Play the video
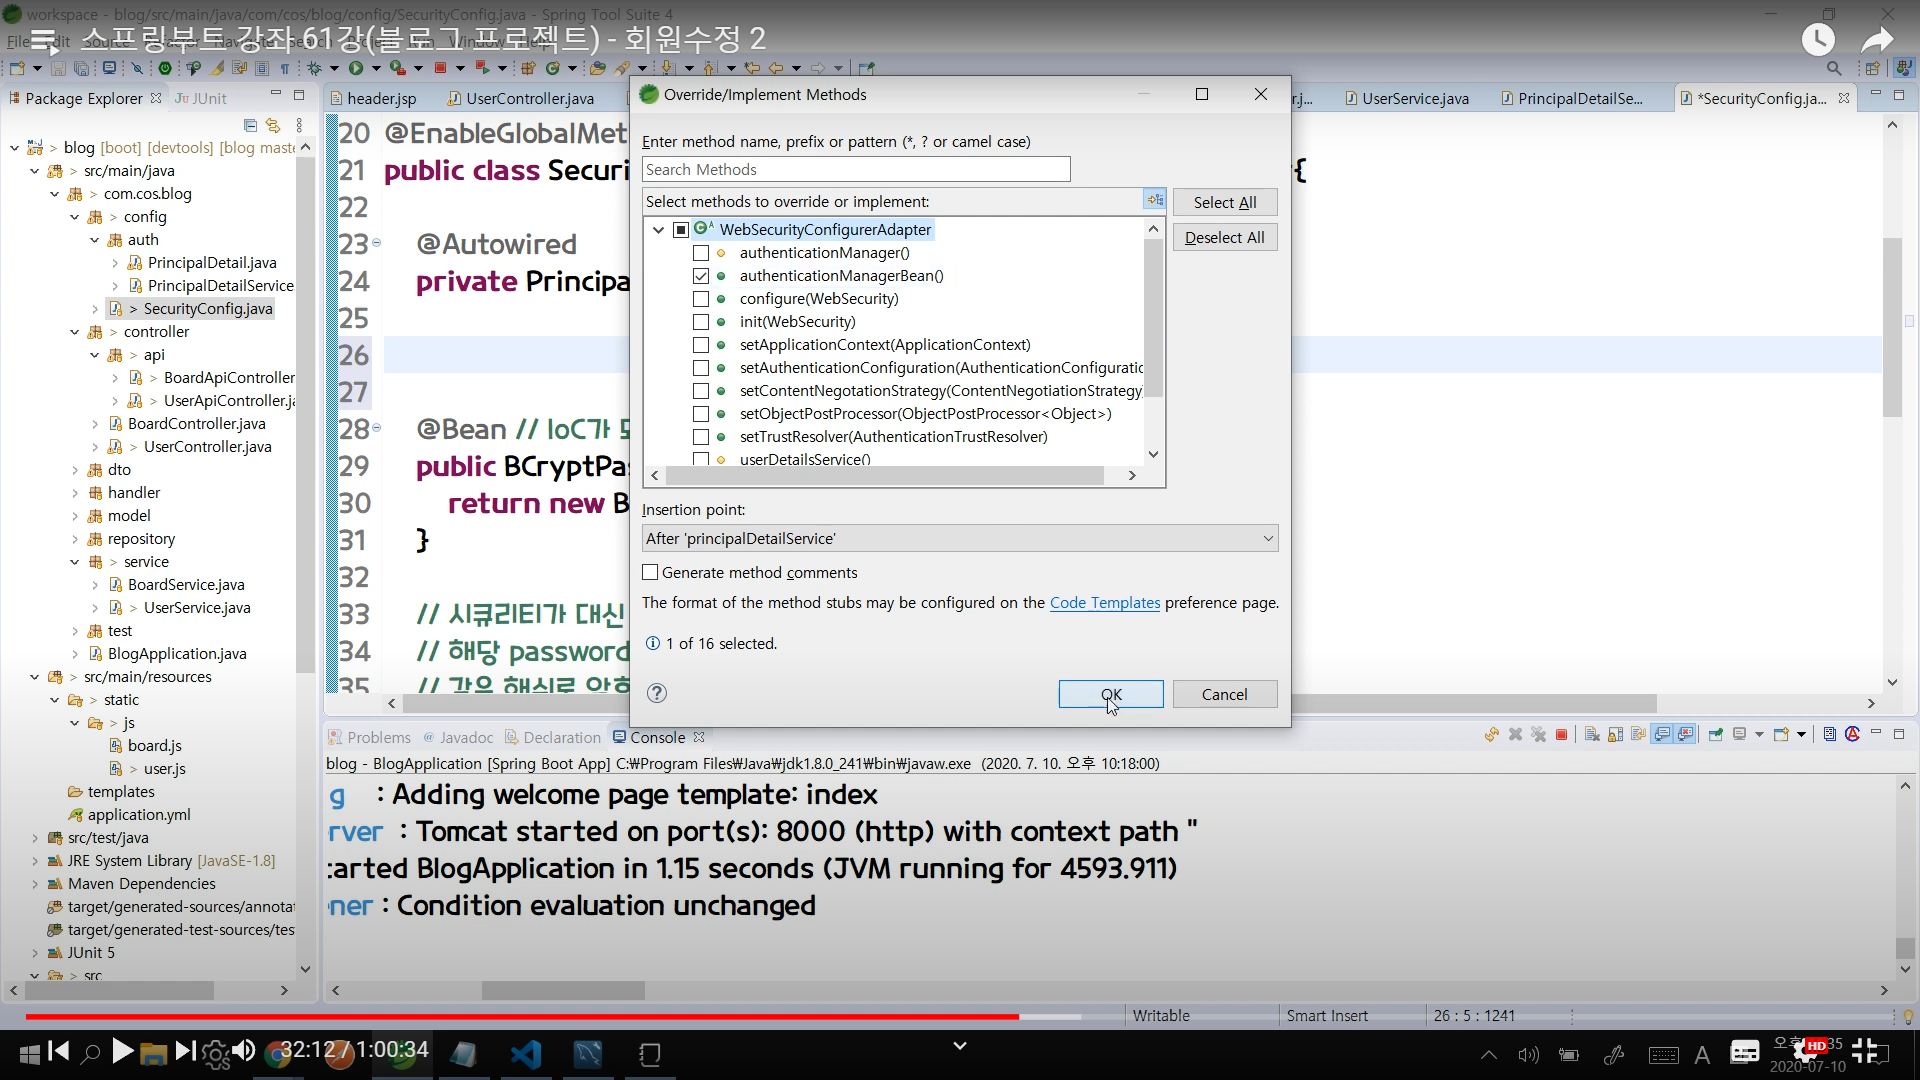 tap(122, 1051)
